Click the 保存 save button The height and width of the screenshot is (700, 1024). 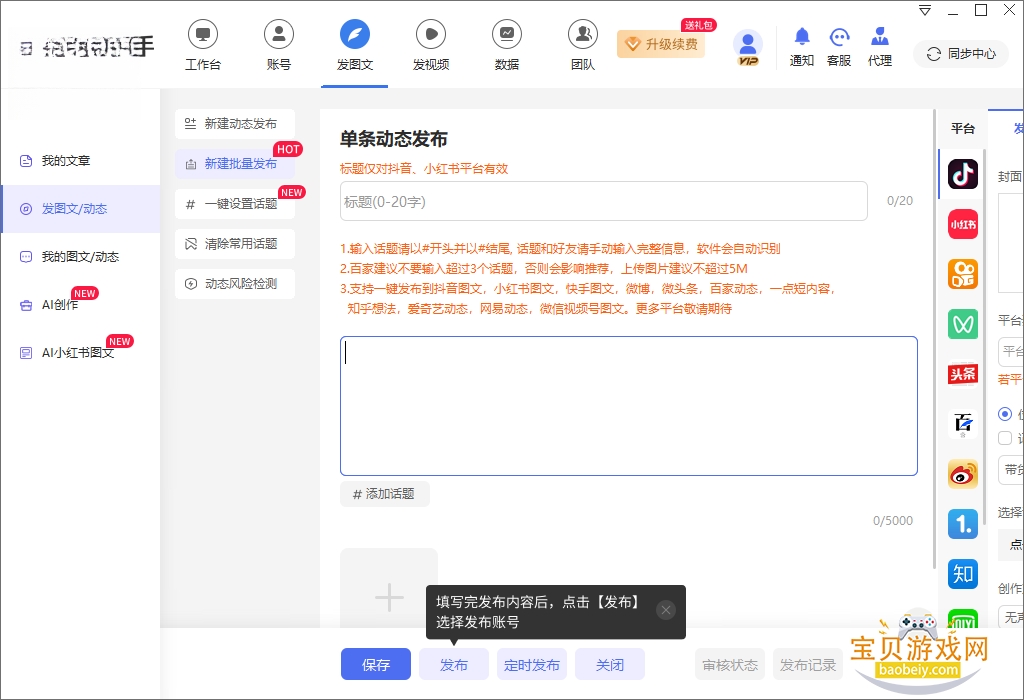[376, 664]
